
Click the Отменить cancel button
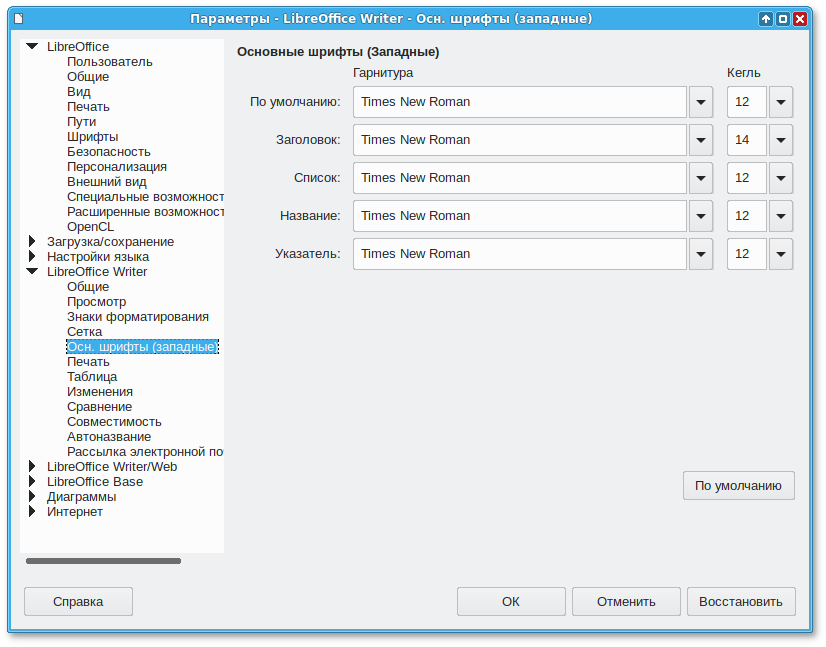[626, 602]
